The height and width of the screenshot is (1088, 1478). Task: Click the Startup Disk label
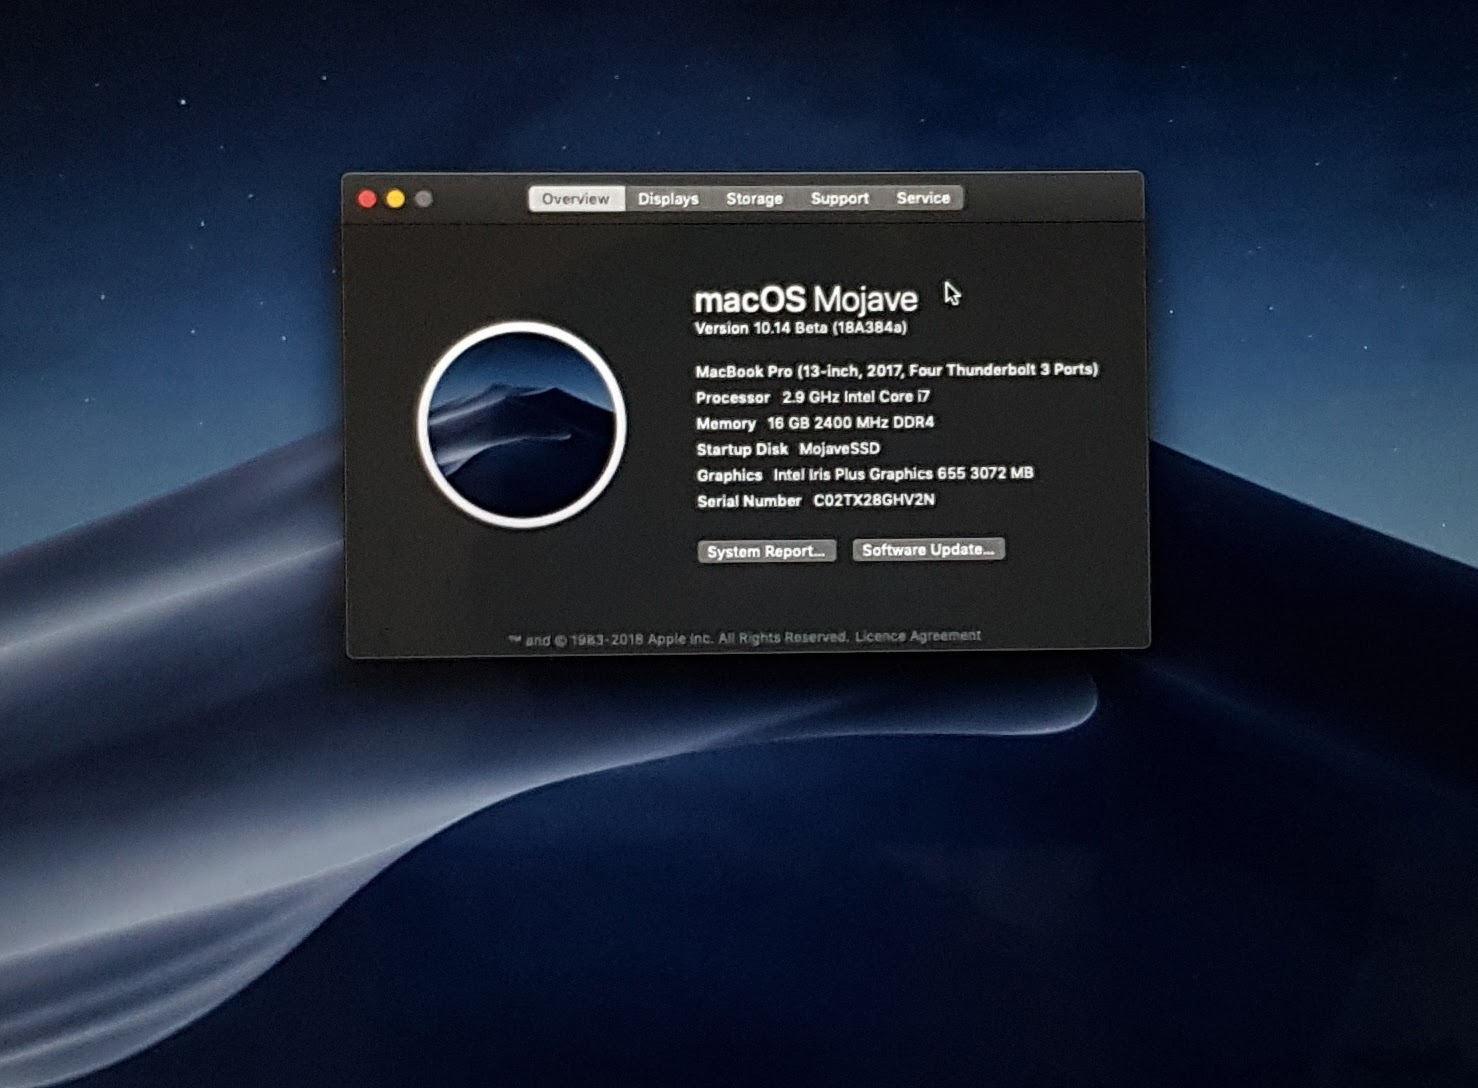742,450
